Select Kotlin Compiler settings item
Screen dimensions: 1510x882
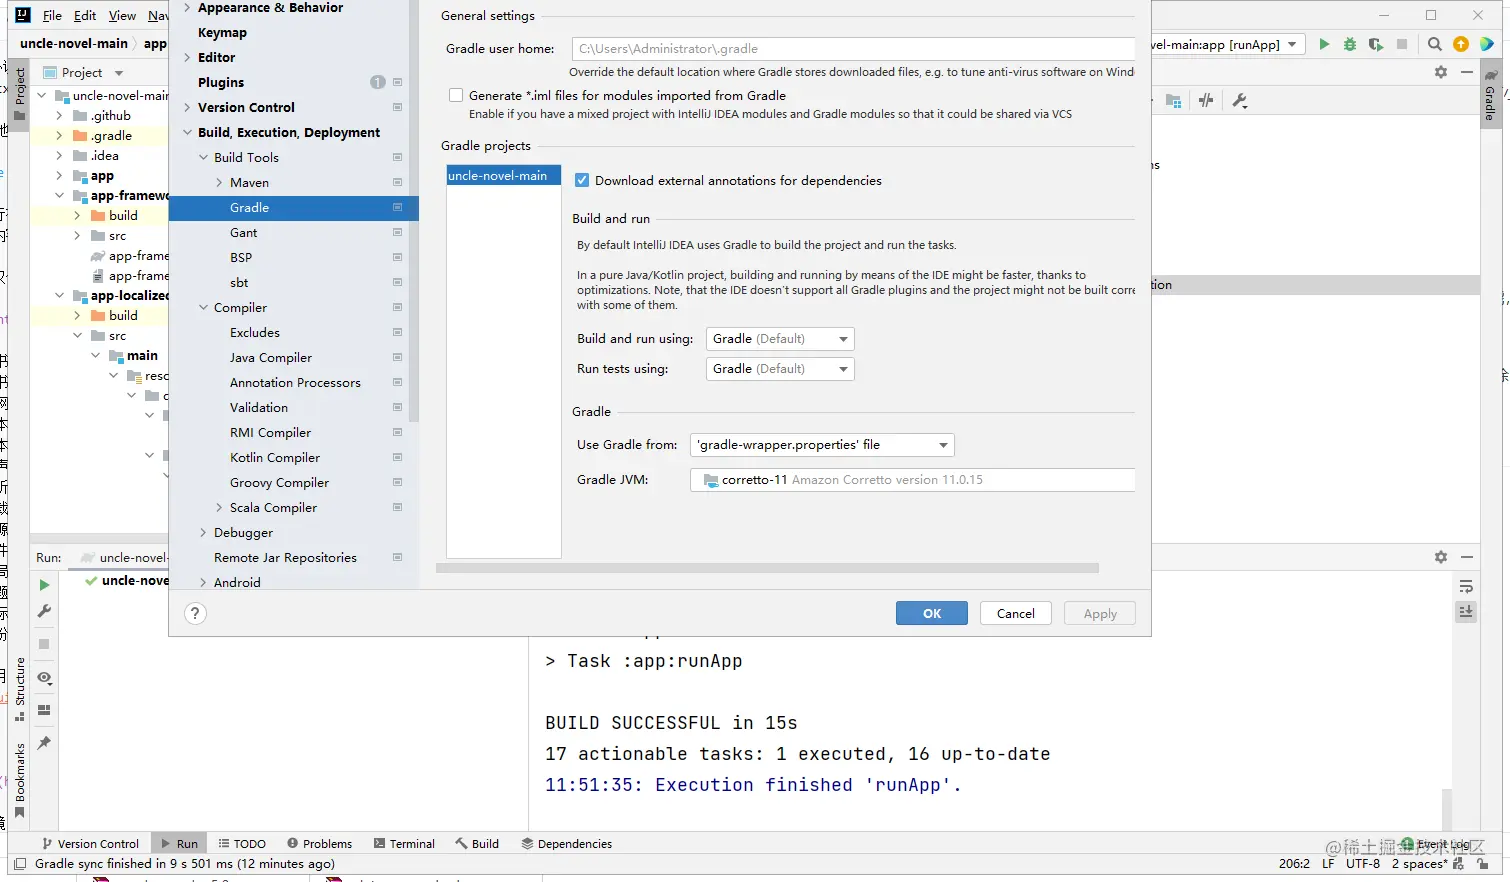275,458
